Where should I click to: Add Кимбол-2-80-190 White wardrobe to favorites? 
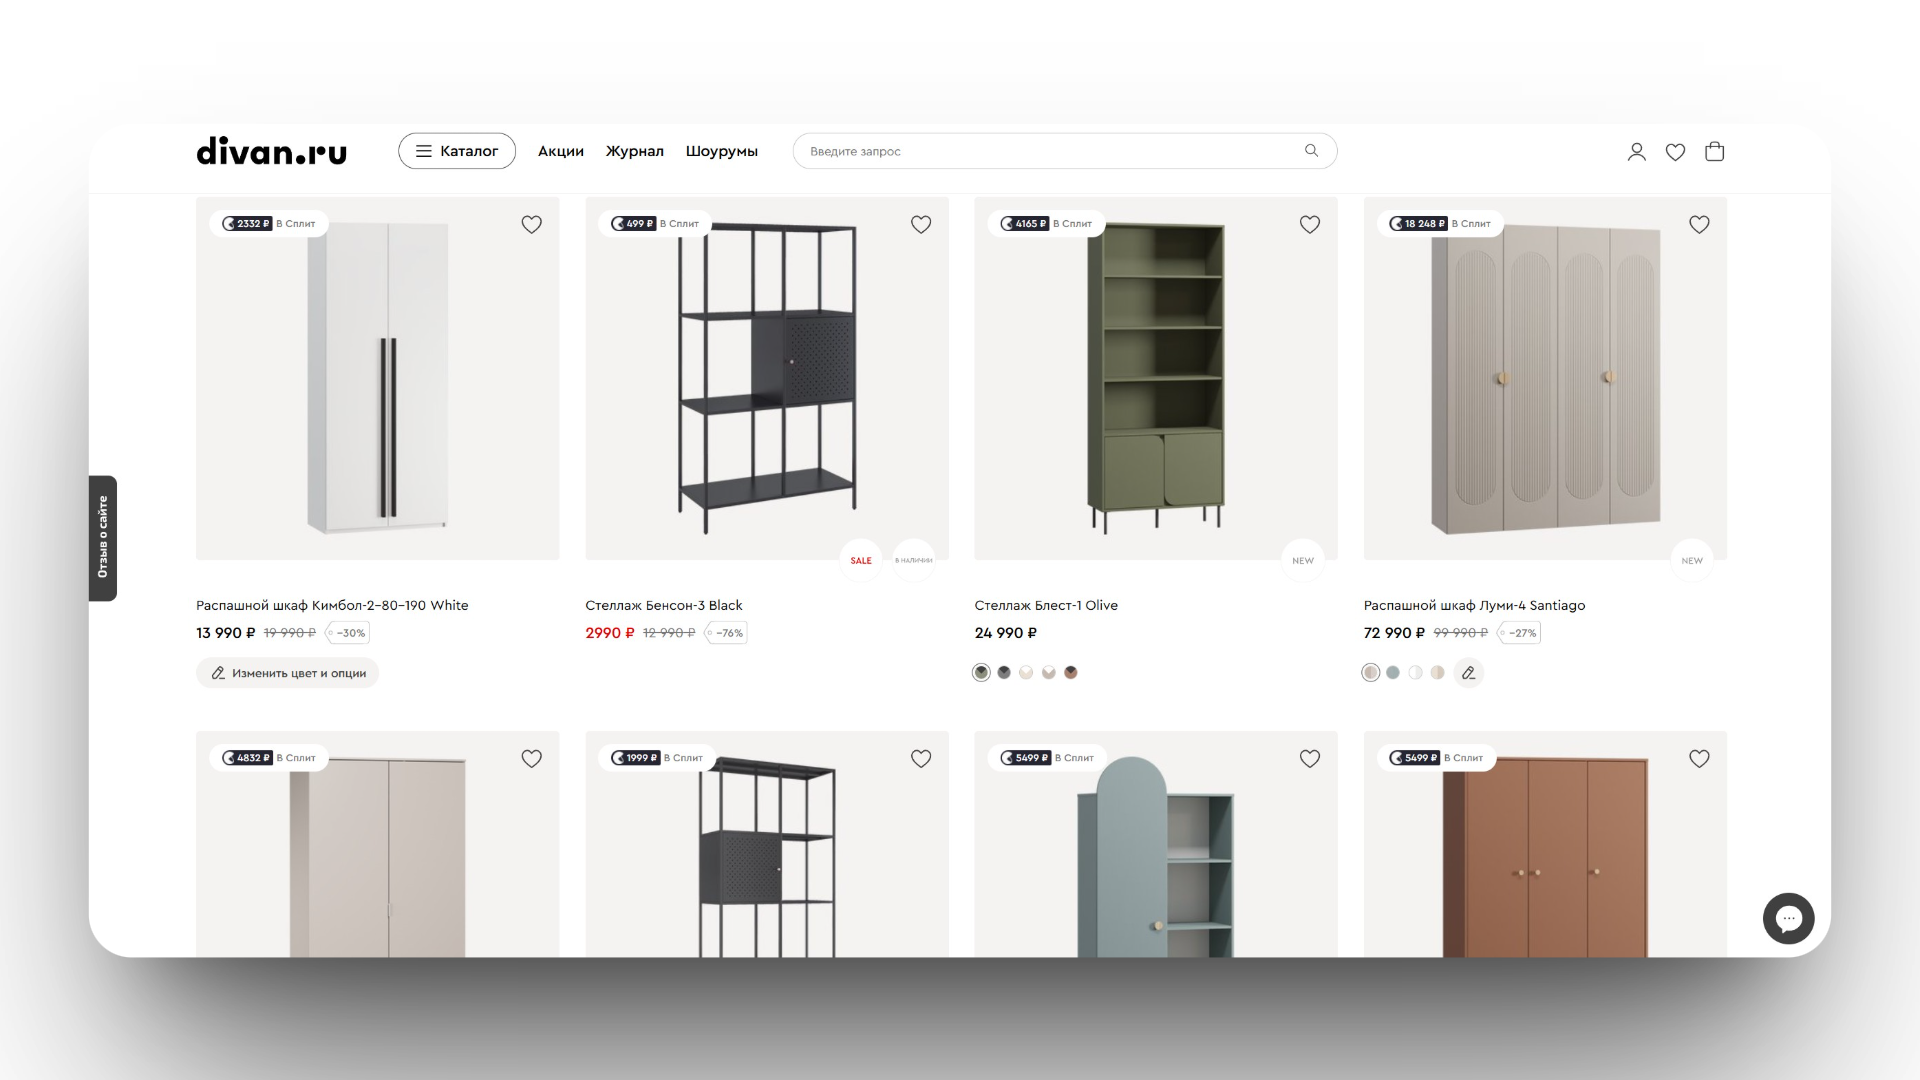(x=531, y=225)
